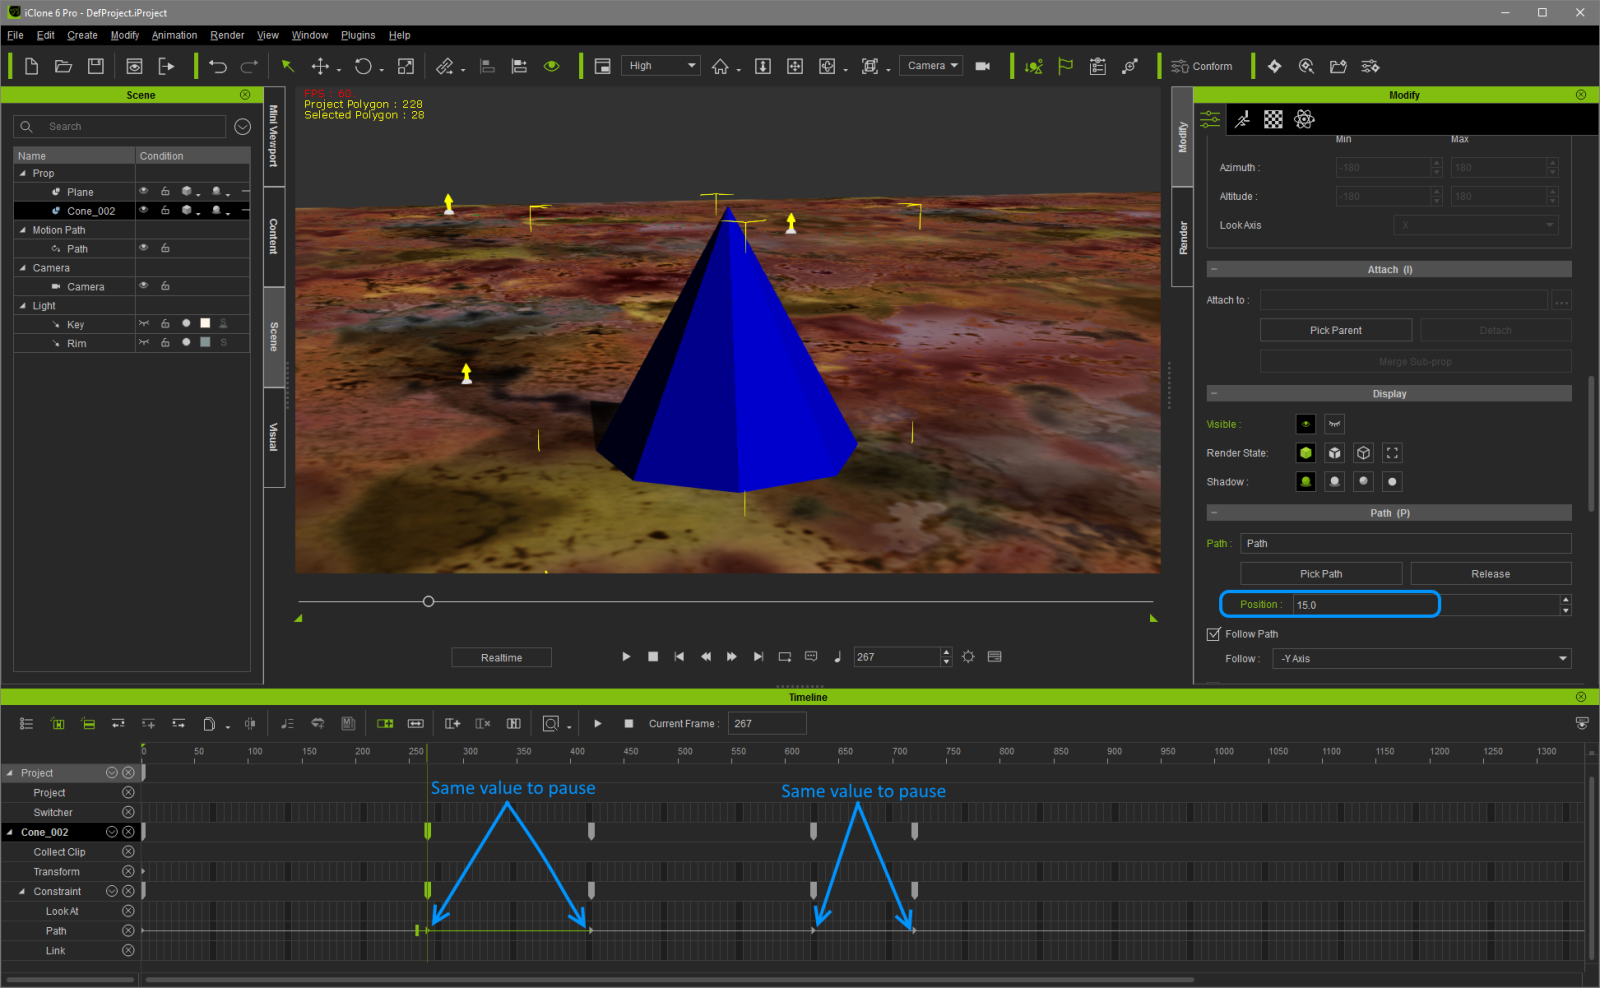Click the Current Frame input box
Viewport: 1600px width, 988px height.
pos(767,723)
